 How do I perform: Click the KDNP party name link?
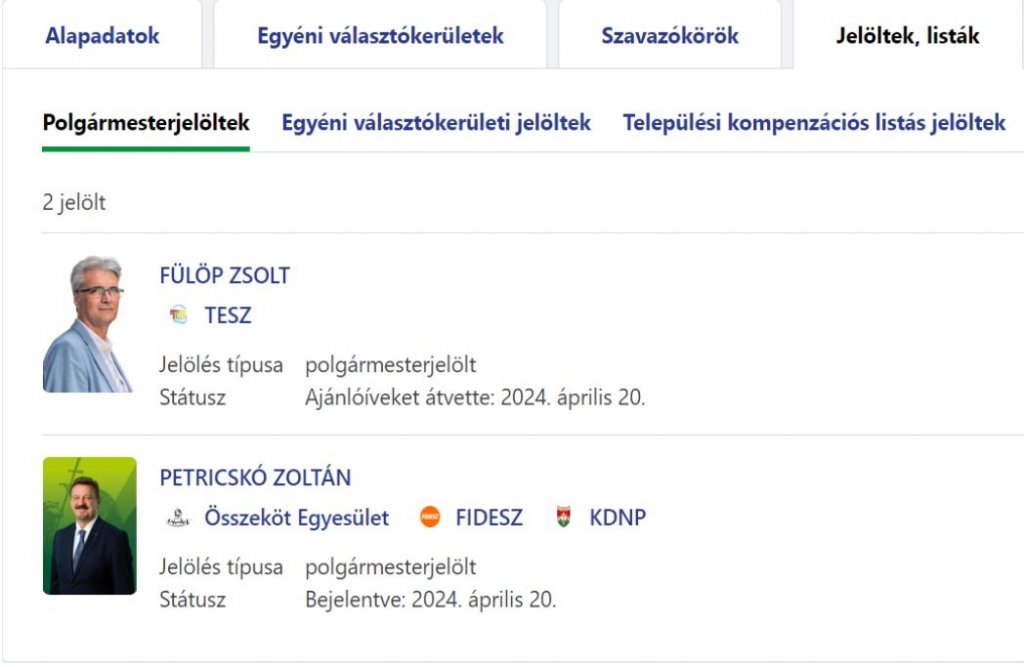(617, 518)
